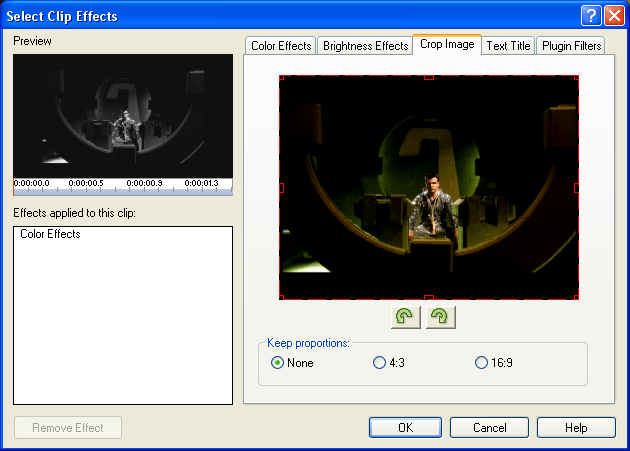Rotate image counterclockwise with left arrow button

405,317
